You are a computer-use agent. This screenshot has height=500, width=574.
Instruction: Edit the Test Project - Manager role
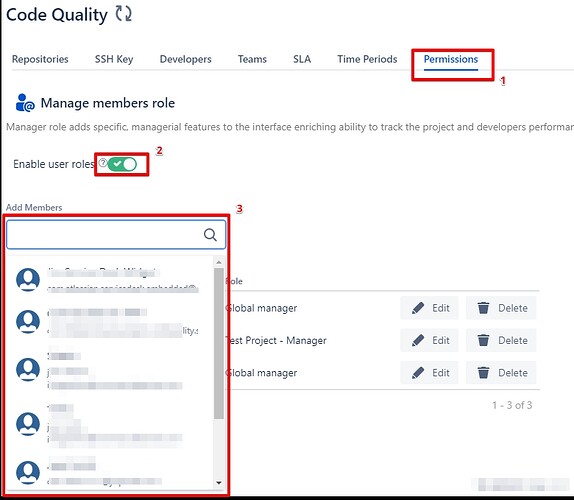(x=429, y=340)
